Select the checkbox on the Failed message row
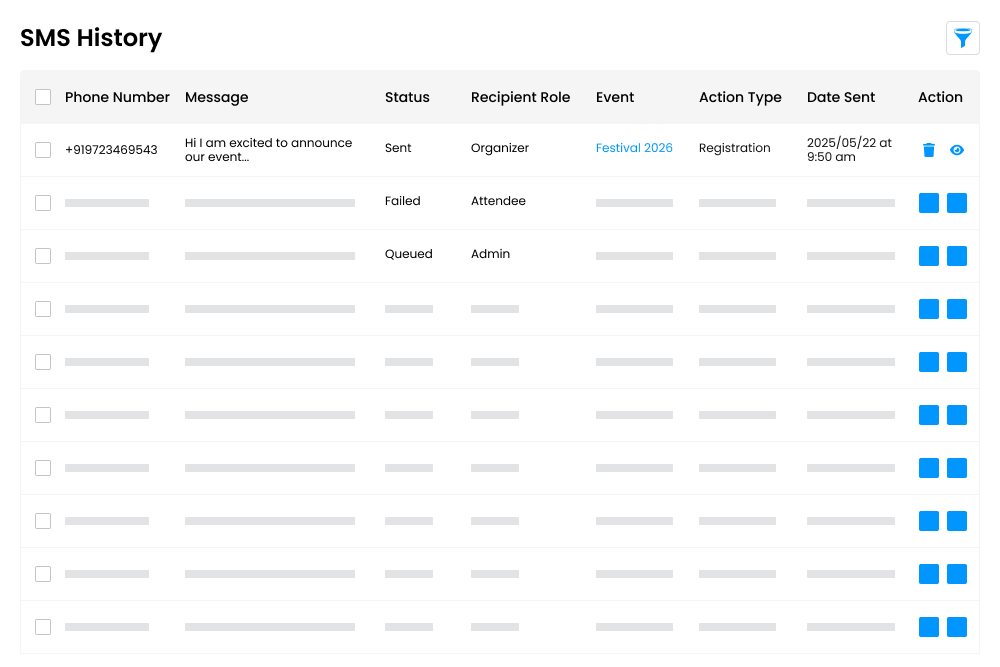This screenshot has width=1000, height=667. [x=43, y=202]
